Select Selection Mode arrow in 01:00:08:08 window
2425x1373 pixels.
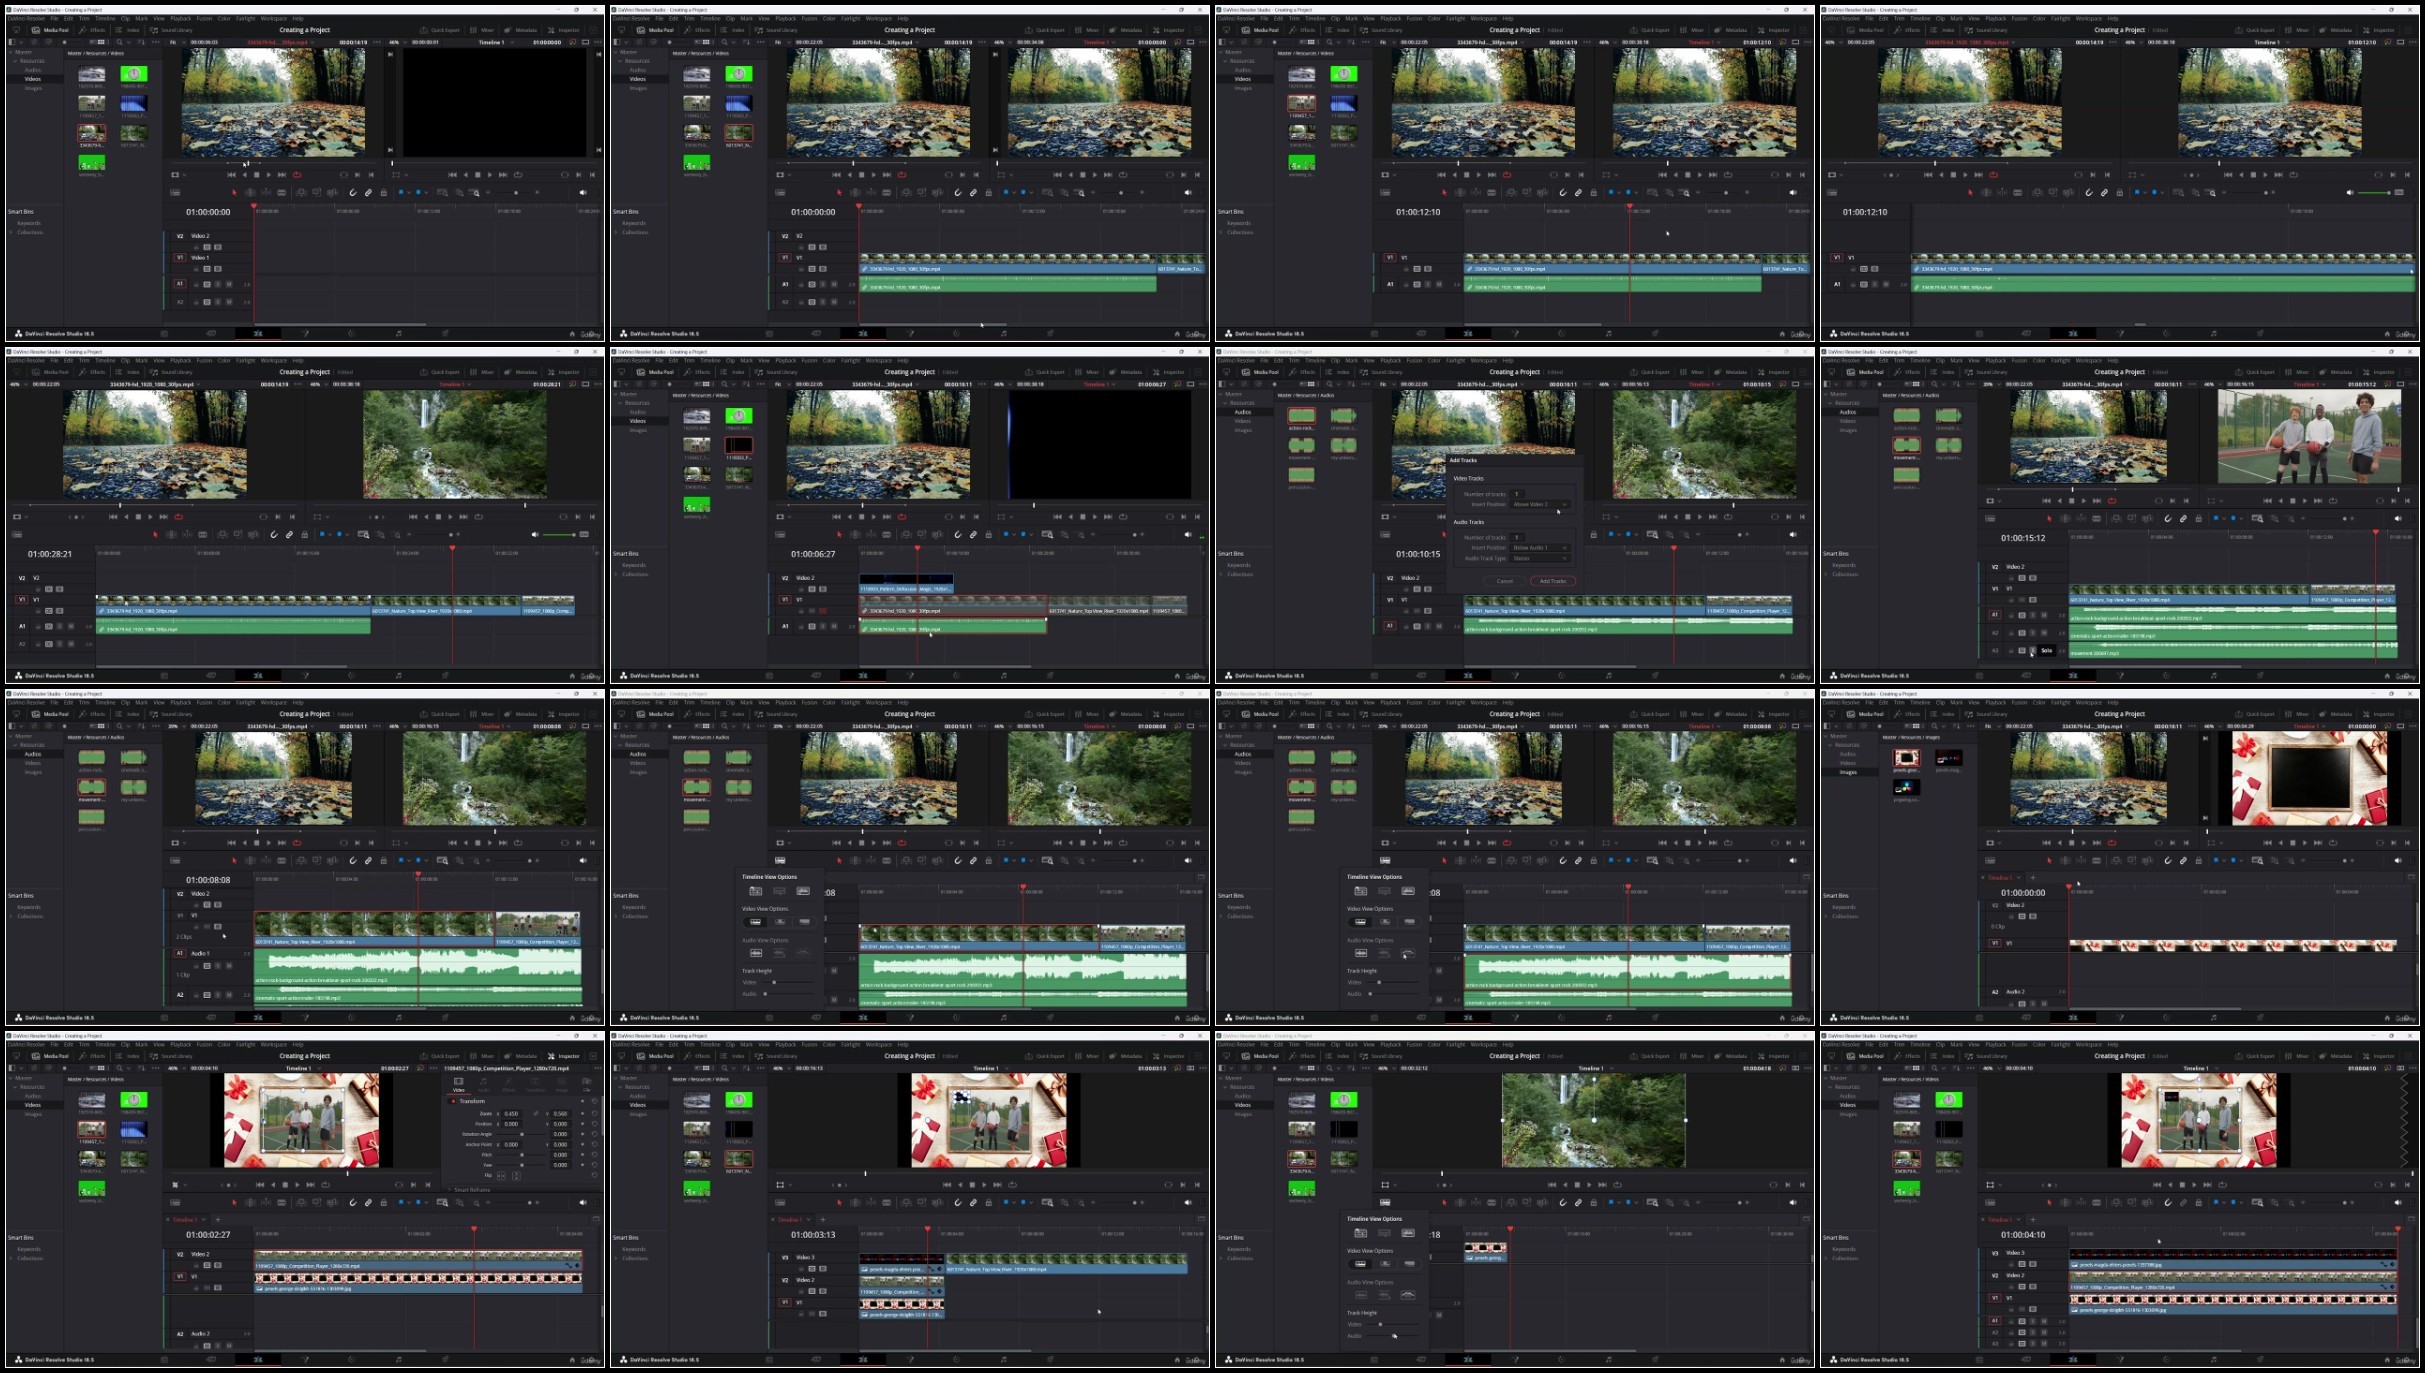234,860
